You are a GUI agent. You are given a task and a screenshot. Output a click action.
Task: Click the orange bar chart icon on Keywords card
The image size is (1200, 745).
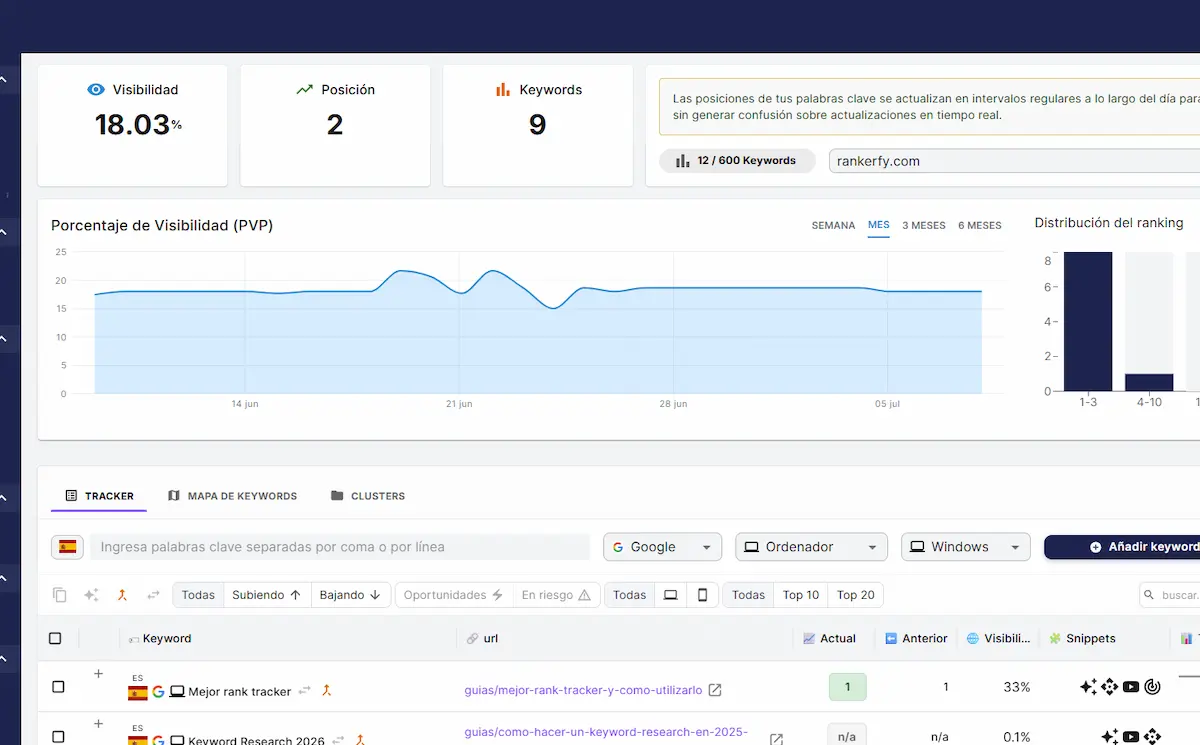[504, 90]
